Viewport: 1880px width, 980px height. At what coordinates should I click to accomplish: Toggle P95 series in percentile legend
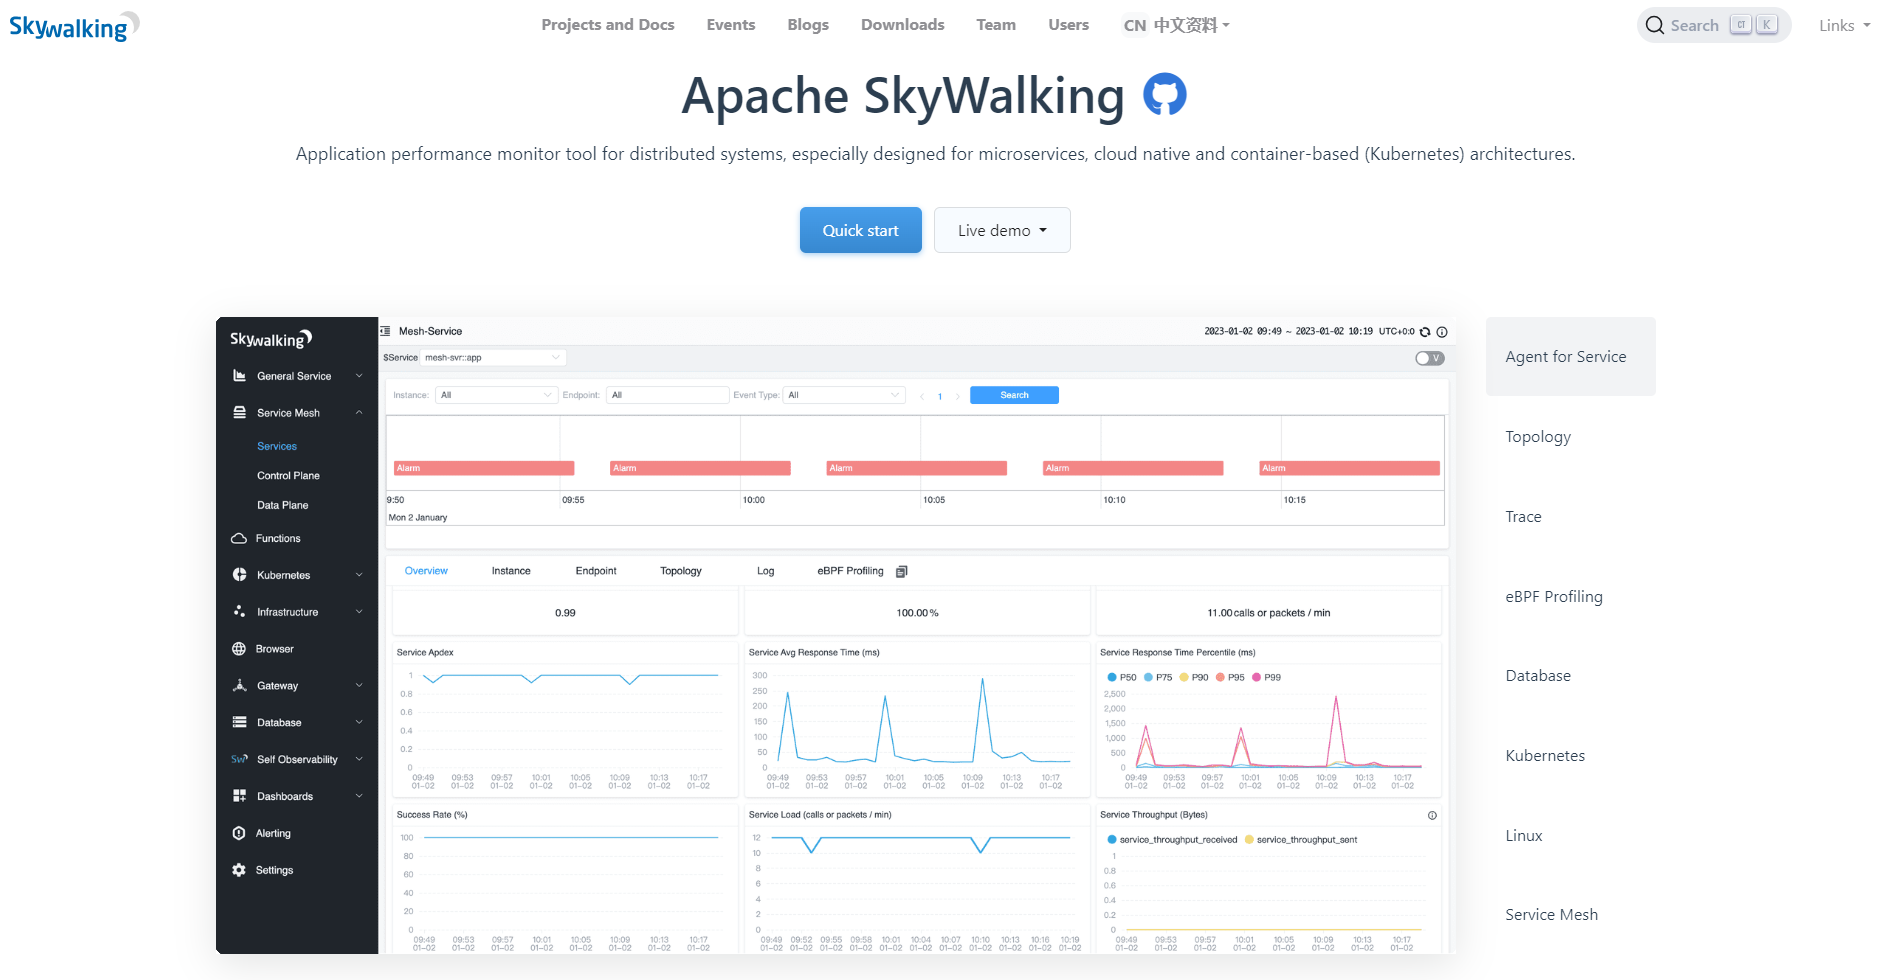coord(1230,677)
